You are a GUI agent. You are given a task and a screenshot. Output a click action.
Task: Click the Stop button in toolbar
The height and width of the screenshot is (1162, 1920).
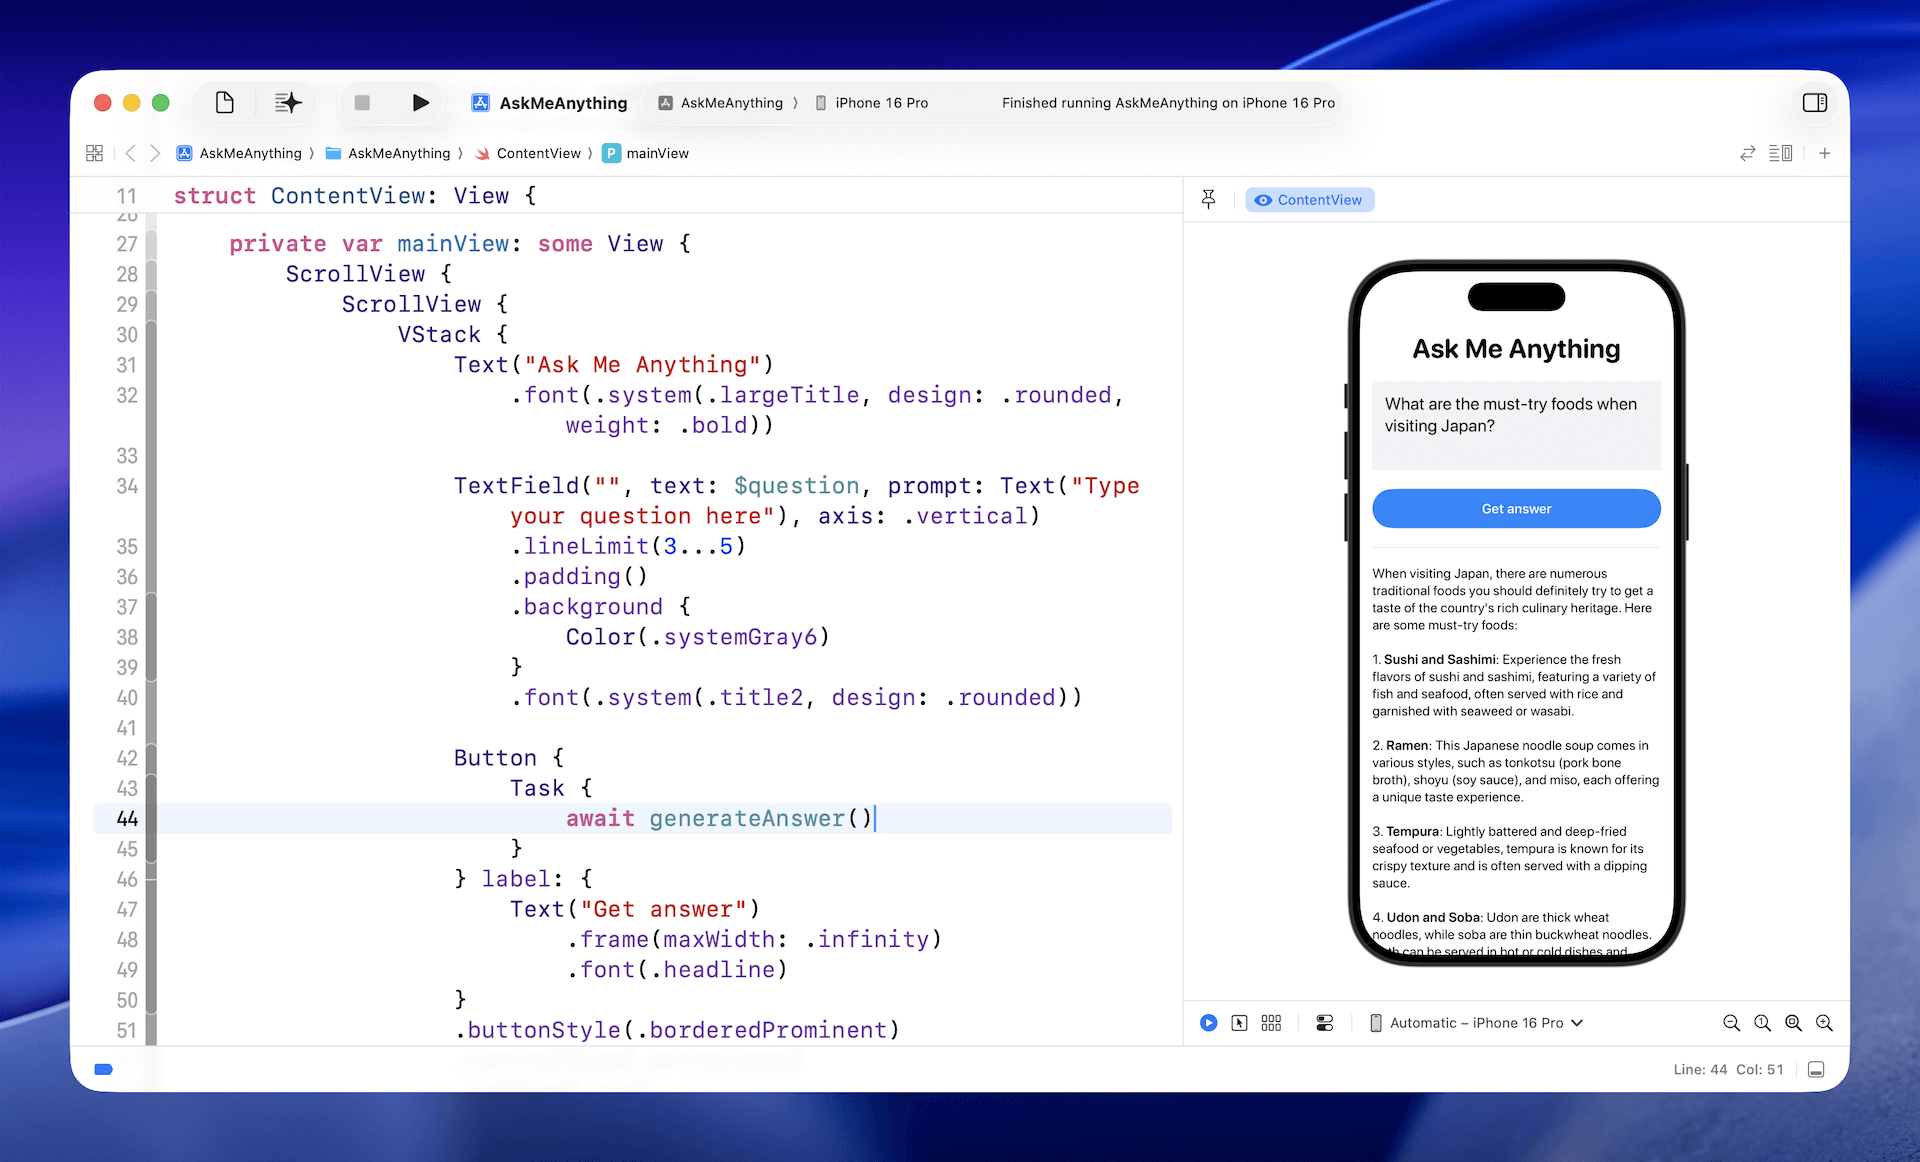pyautogui.click(x=362, y=103)
